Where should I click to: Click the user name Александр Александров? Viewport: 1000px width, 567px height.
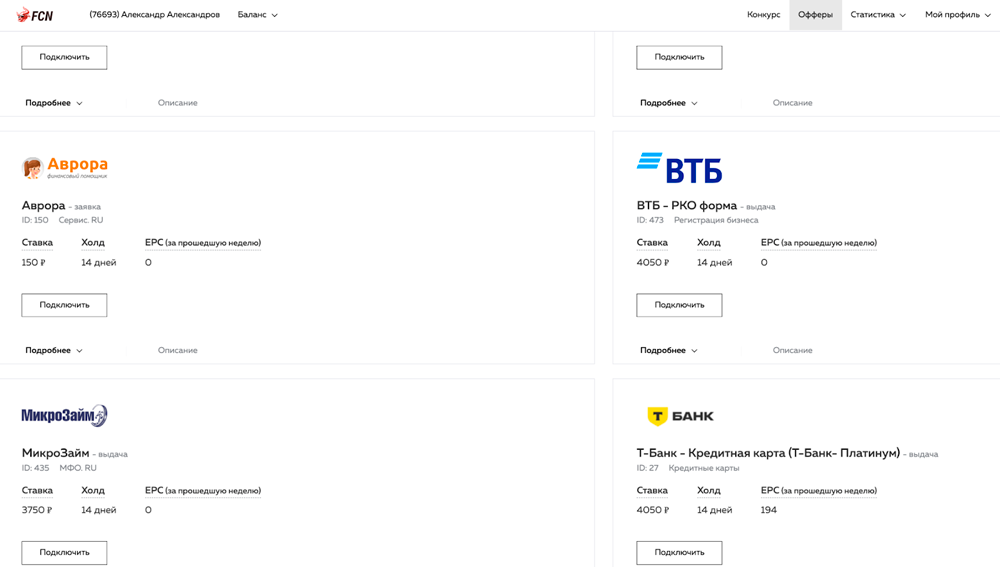click(154, 15)
